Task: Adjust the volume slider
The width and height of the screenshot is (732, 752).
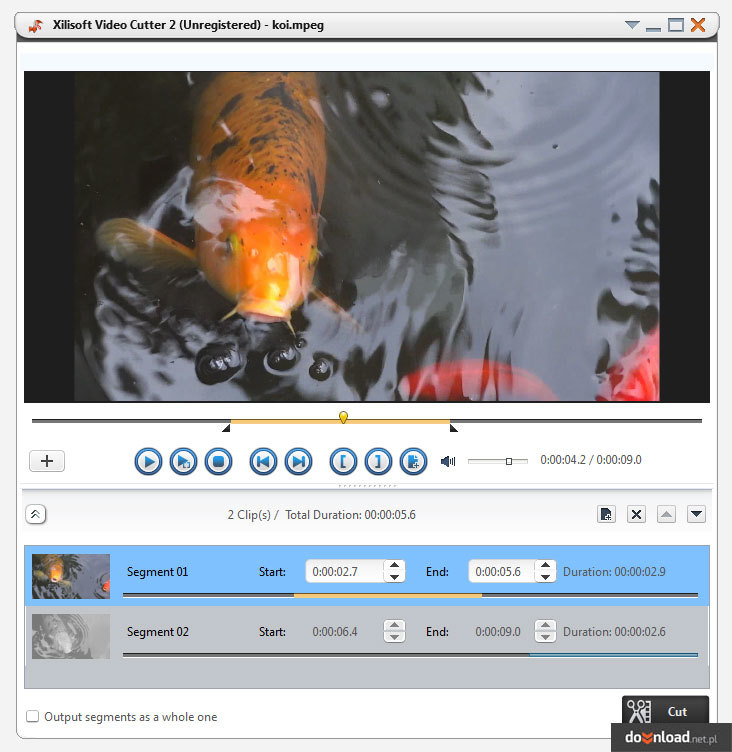Action: pyautogui.click(x=498, y=461)
